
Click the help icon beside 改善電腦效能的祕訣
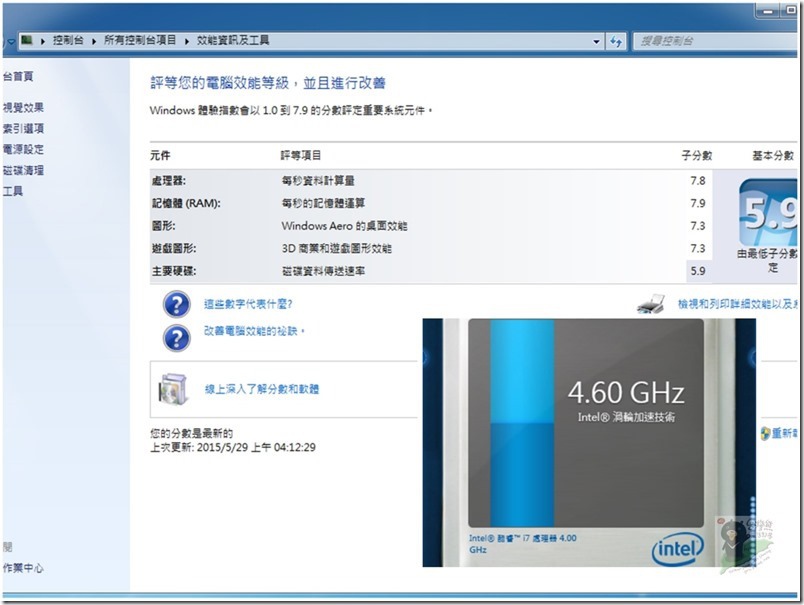point(176,338)
